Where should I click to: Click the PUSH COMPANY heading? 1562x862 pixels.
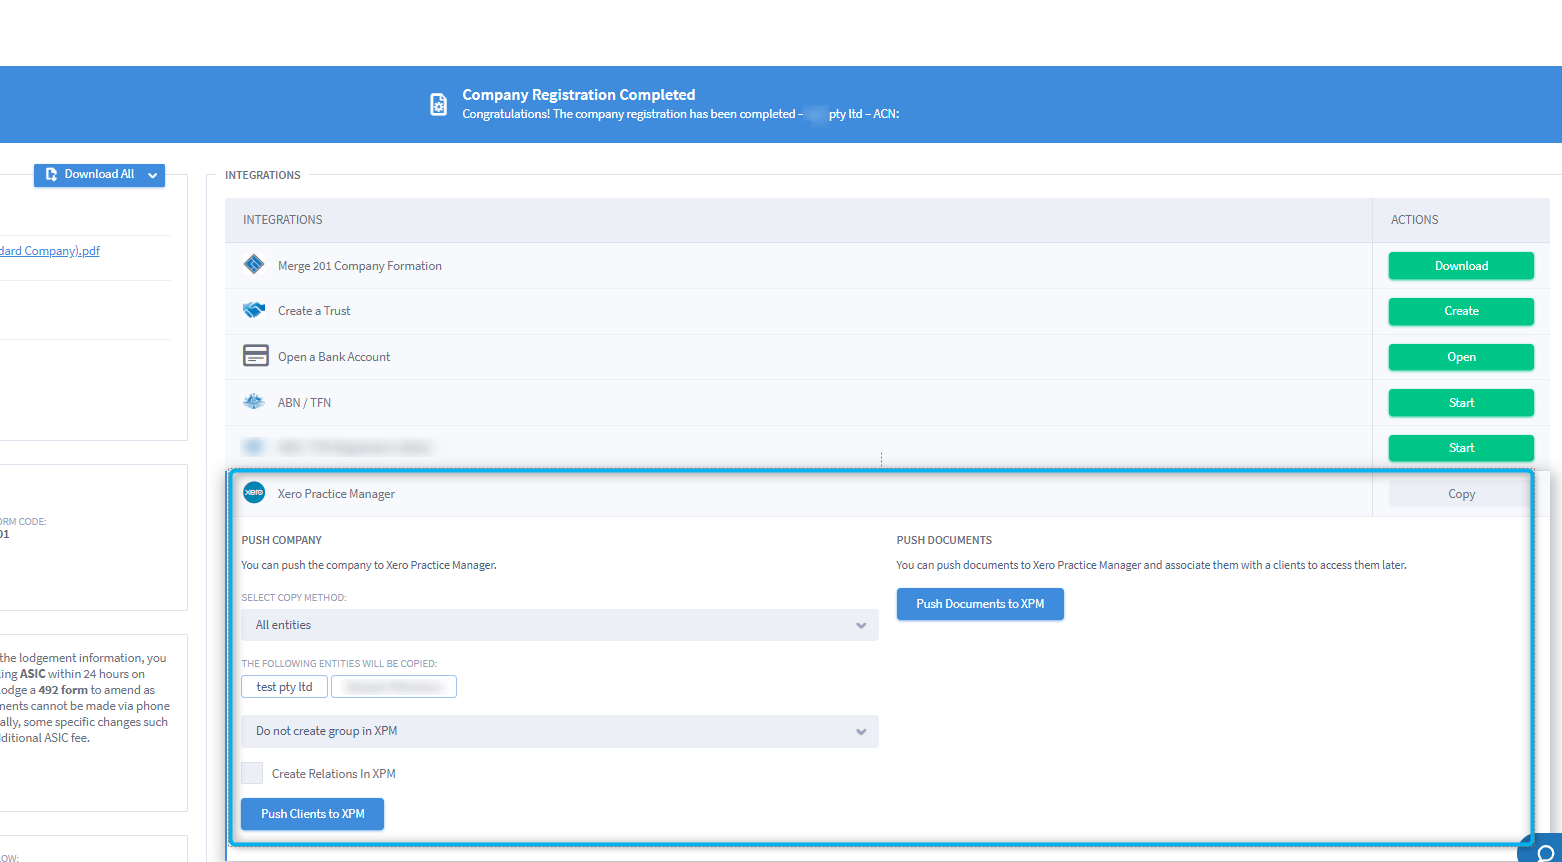(281, 540)
